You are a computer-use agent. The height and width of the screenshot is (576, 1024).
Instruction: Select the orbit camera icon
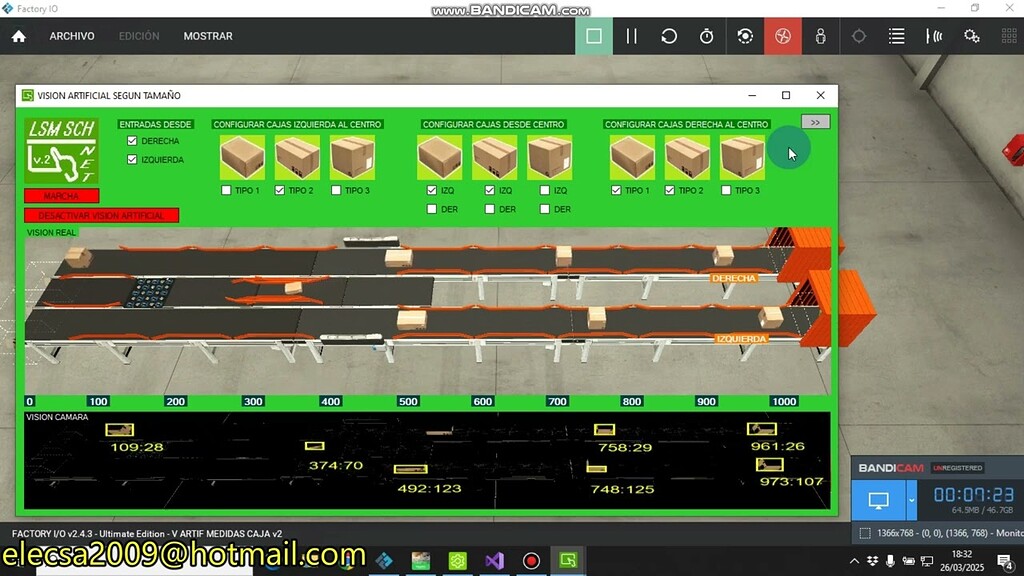coord(744,35)
